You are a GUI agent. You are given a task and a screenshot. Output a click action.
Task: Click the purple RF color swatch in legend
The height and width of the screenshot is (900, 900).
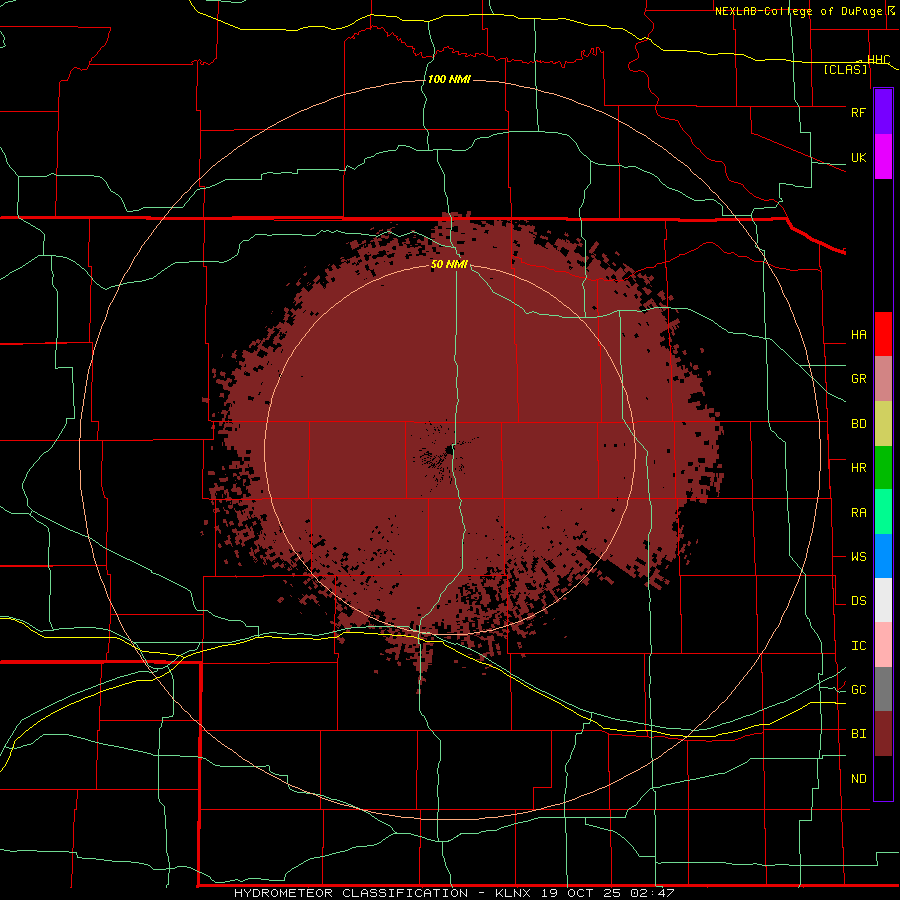(883, 111)
